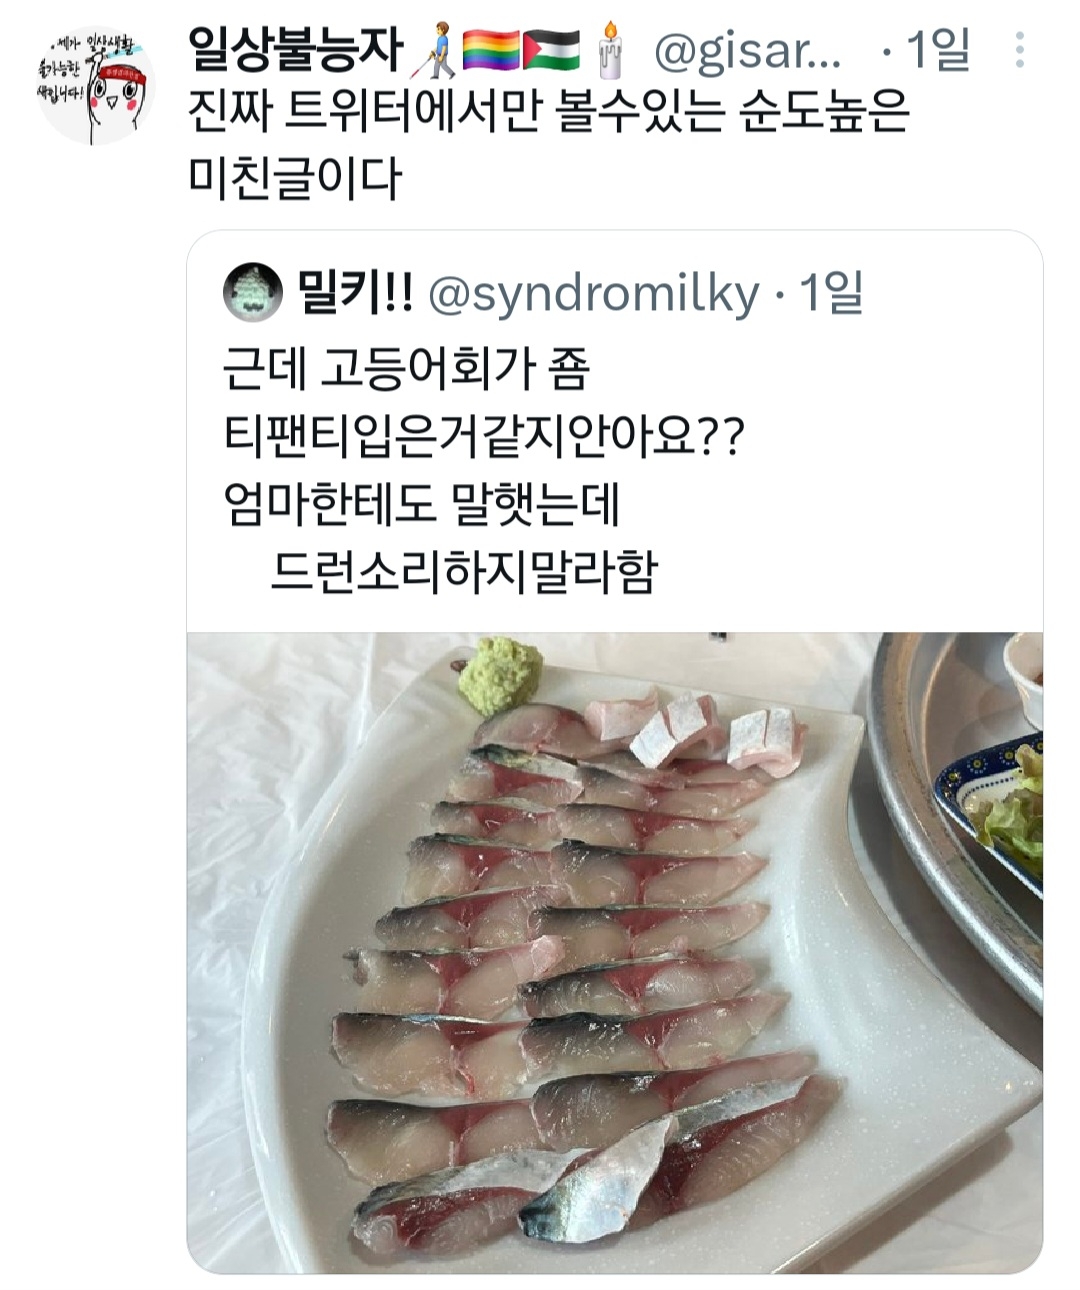Click the quoted line 엄마한테도 말했는데
This screenshot has width=1080, height=1290.
(422, 503)
